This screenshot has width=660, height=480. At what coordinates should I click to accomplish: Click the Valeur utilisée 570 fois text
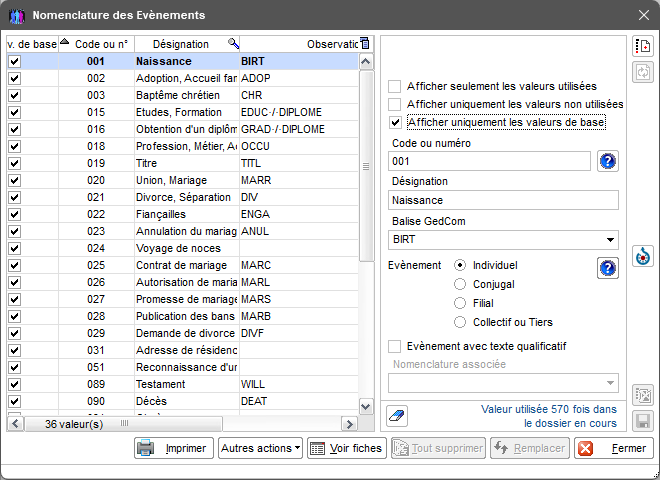pos(549,416)
